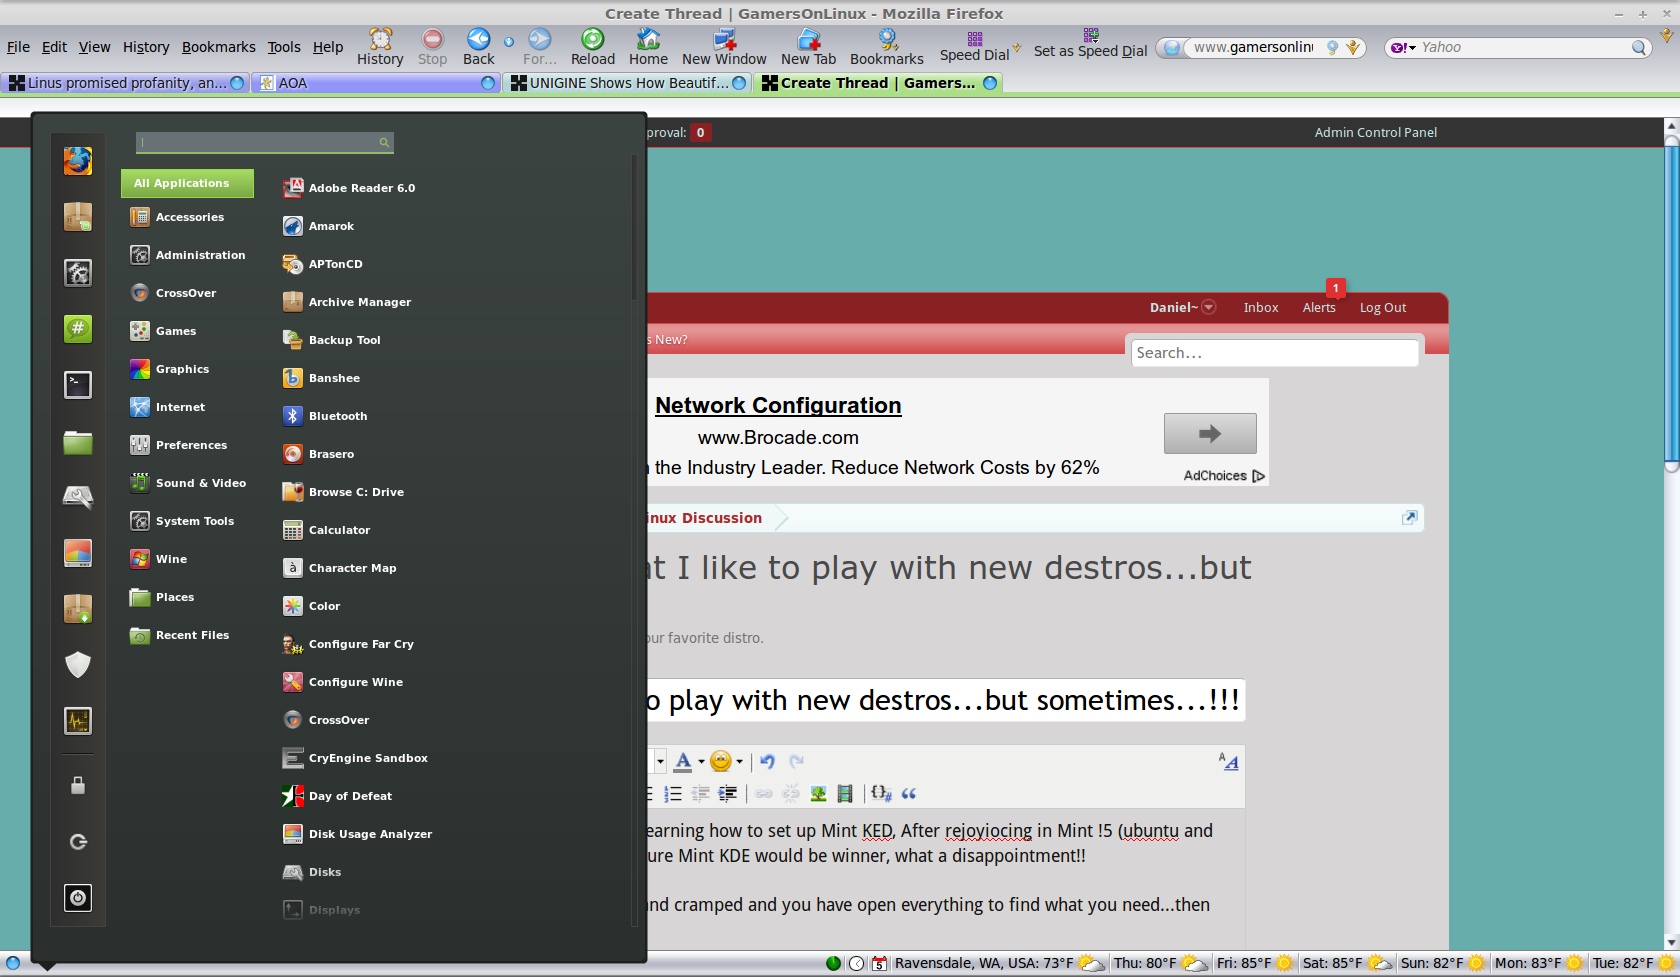Click the insert quote icon in the editor

pyautogui.click(x=909, y=793)
